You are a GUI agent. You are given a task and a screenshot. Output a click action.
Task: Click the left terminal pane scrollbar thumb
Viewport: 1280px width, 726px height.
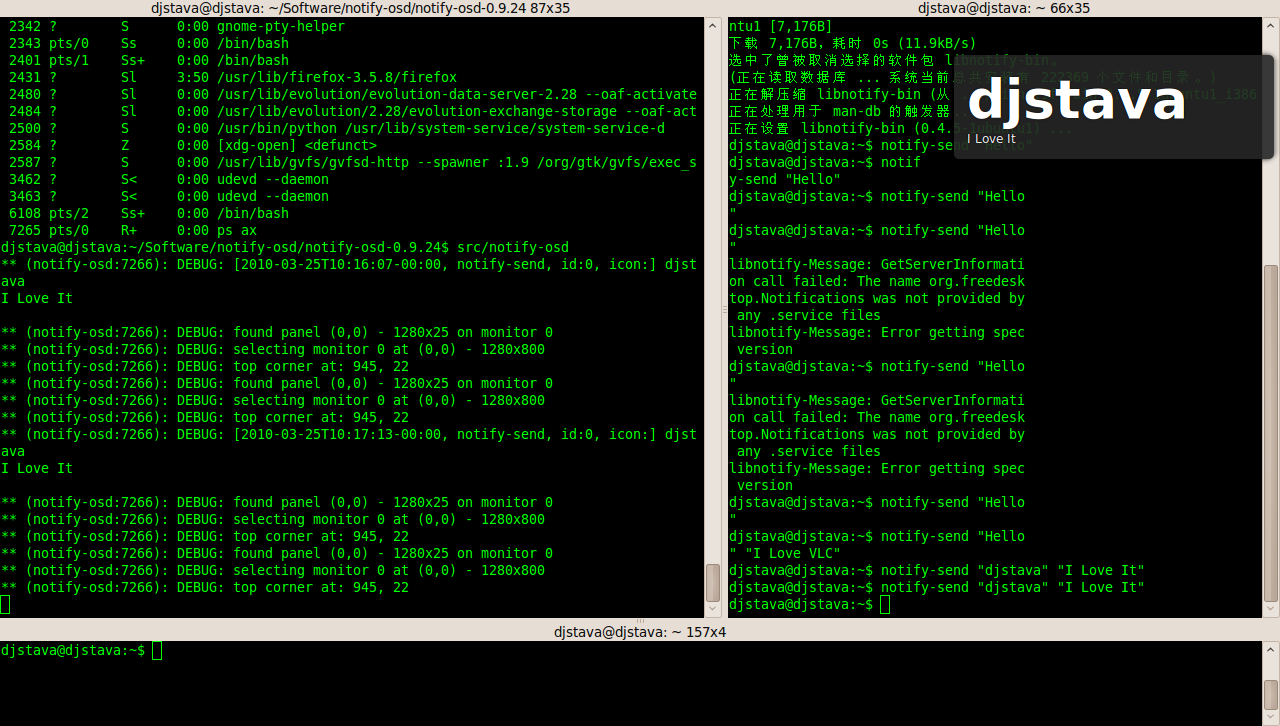[x=713, y=582]
